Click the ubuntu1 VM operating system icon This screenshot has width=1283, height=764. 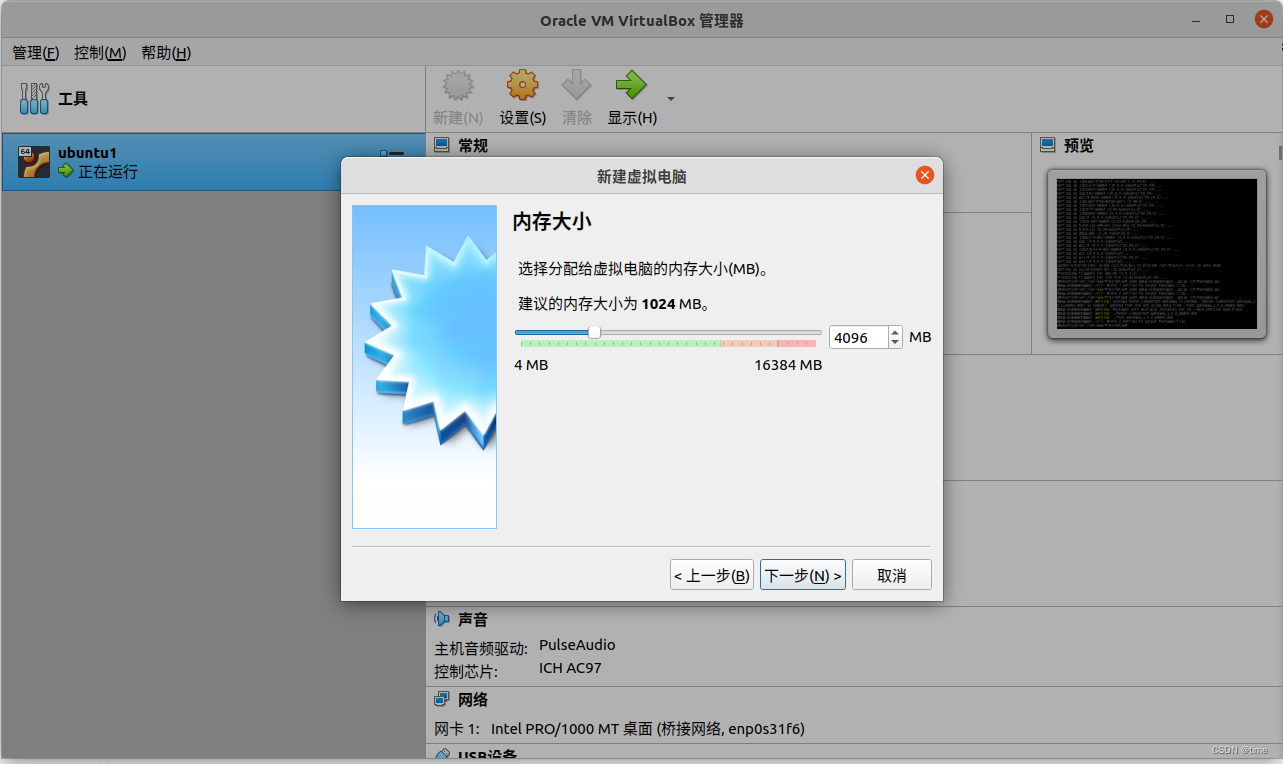(x=34, y=162)
